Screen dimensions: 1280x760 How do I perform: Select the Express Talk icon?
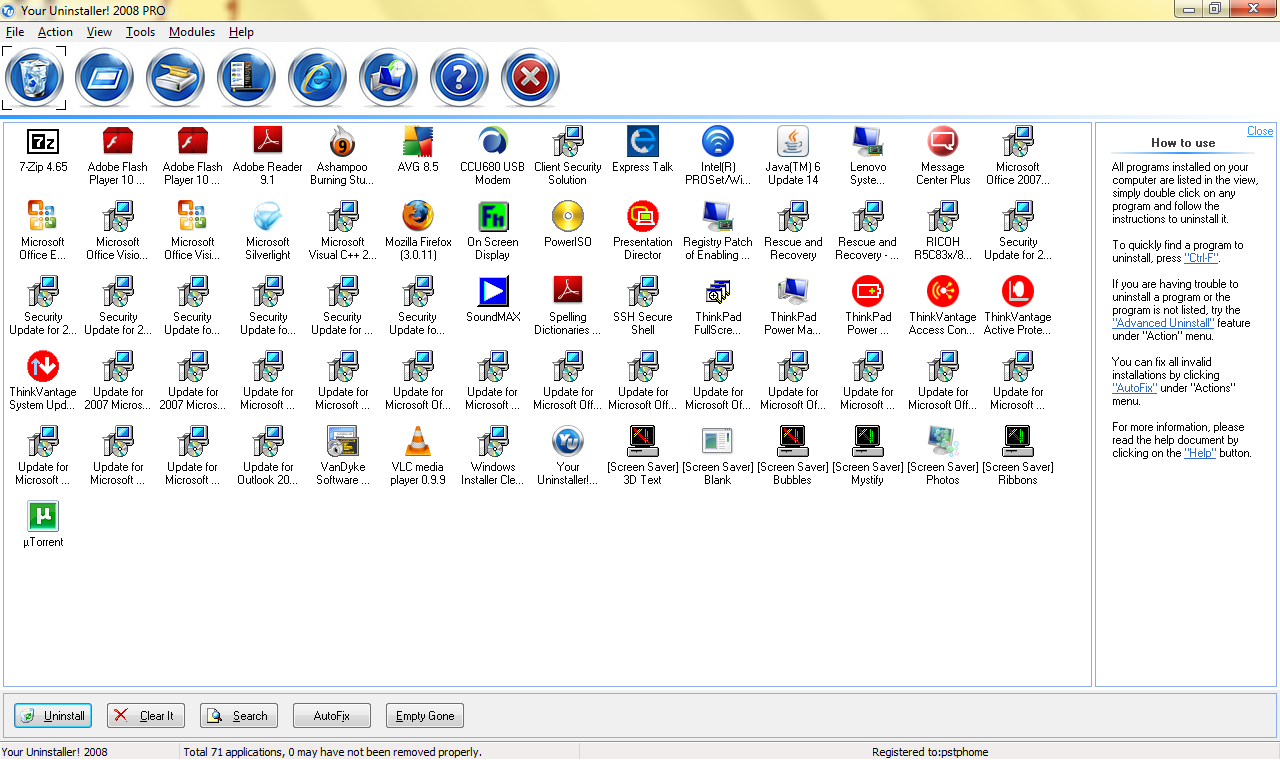coord(643,141)
